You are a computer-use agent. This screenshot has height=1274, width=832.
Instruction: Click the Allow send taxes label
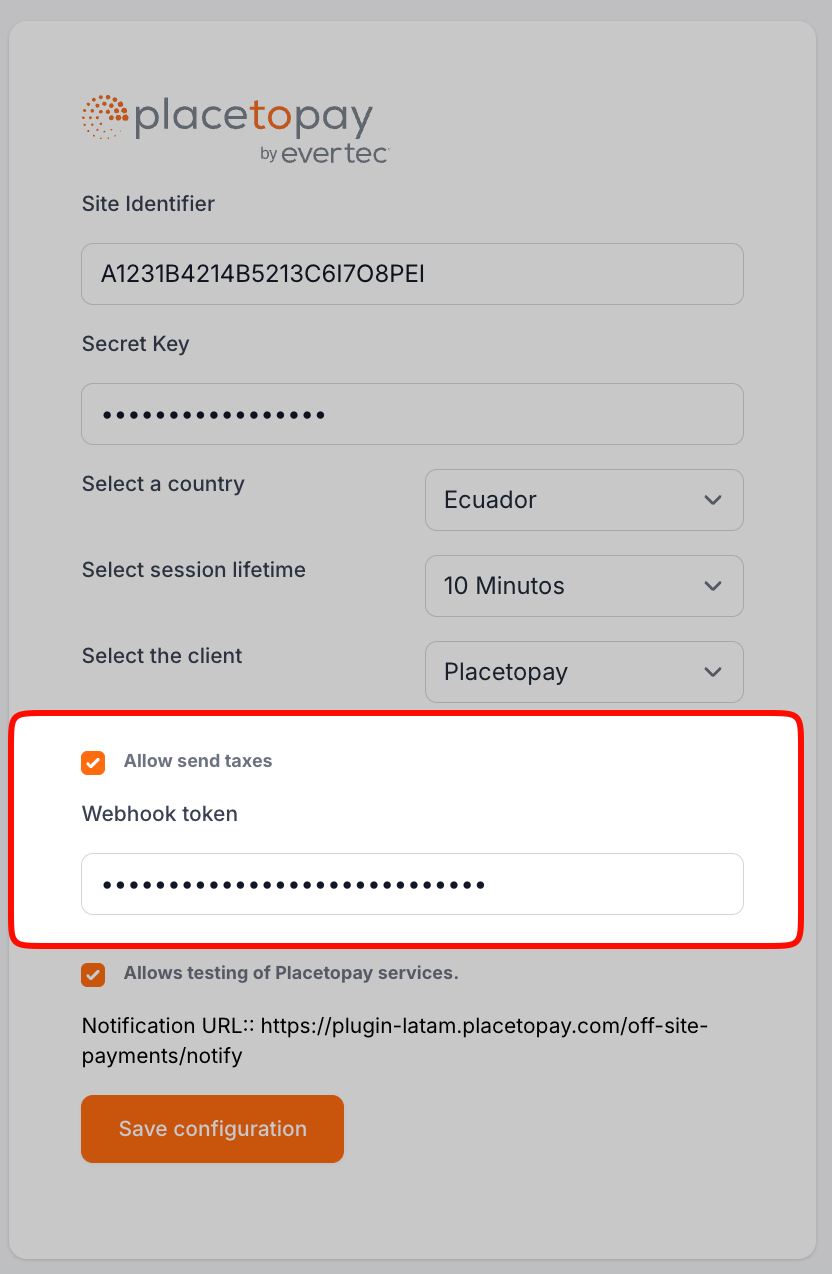click(198, 761)
